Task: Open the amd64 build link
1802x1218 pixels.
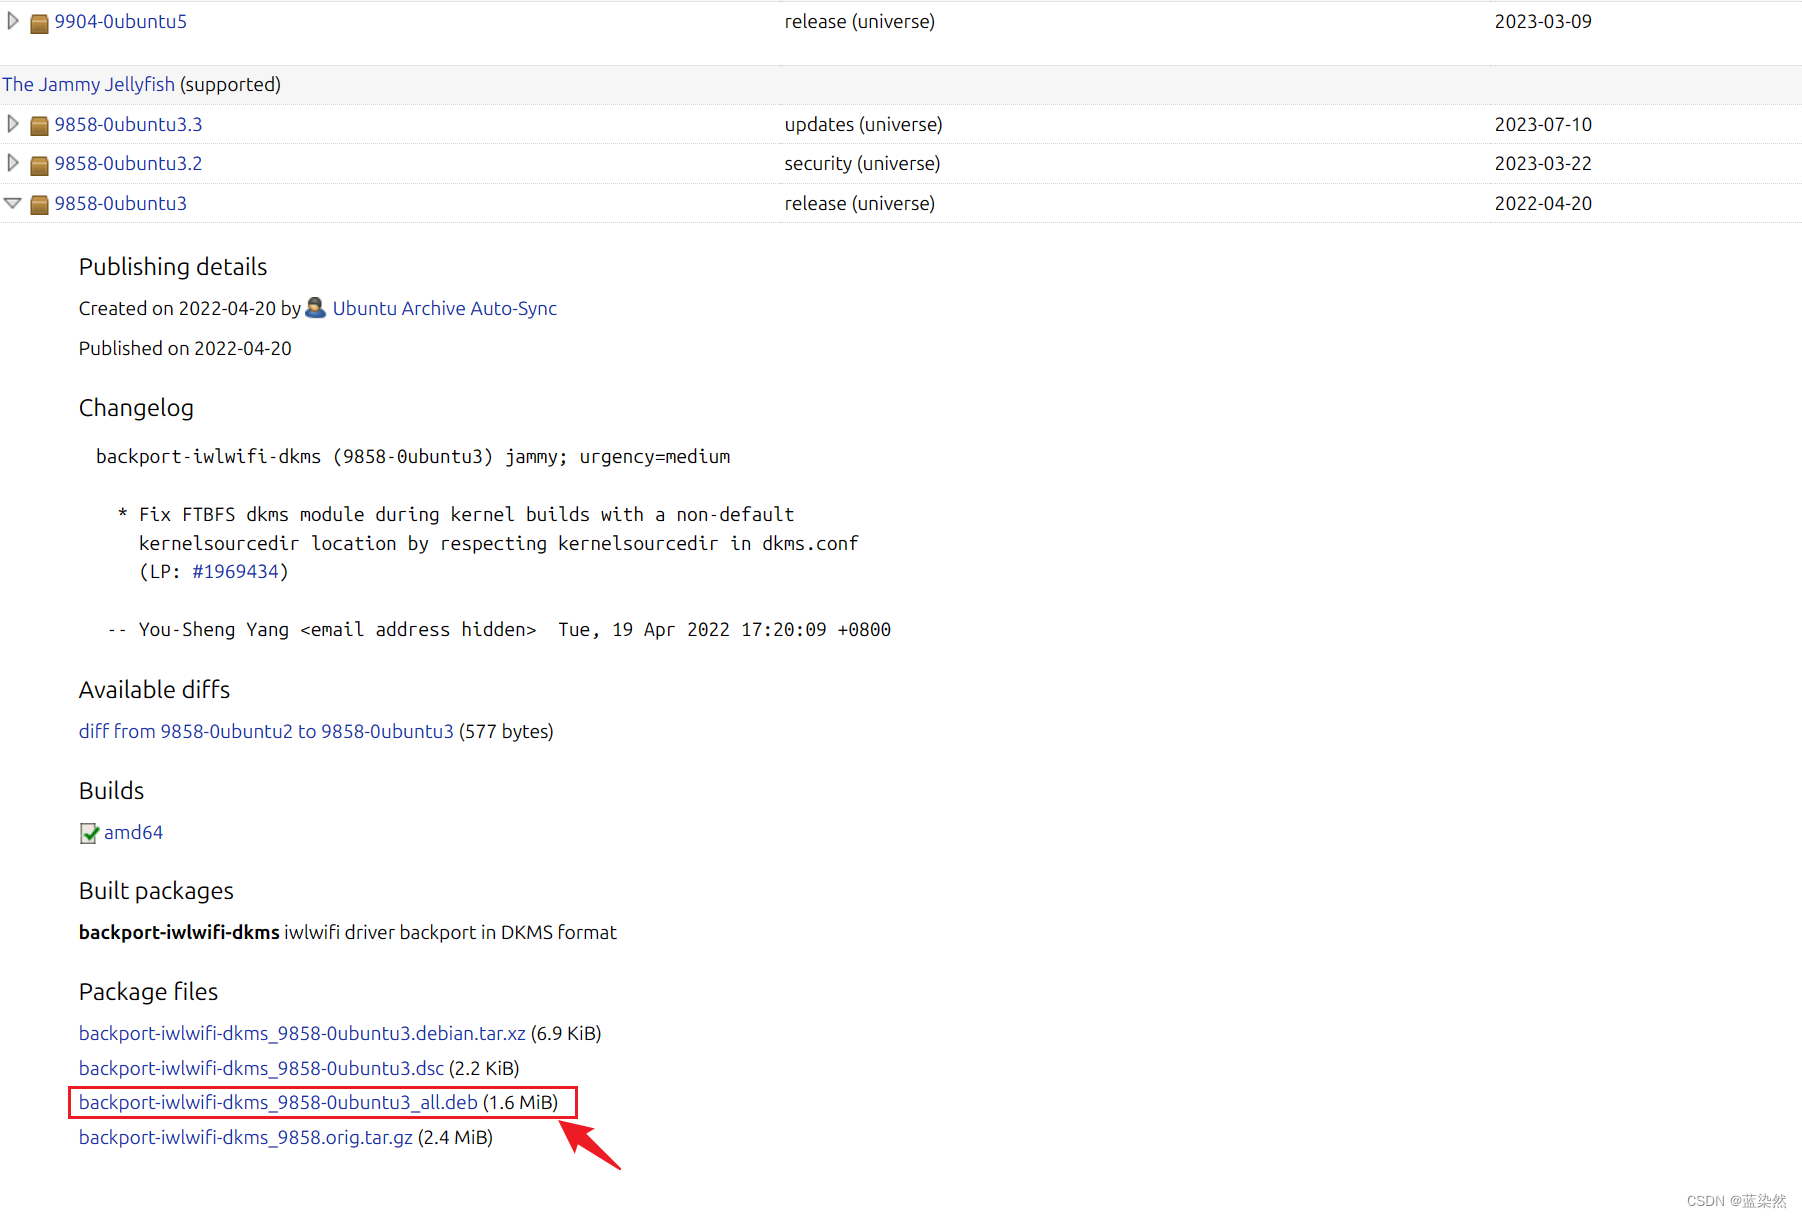Action: 133,832
